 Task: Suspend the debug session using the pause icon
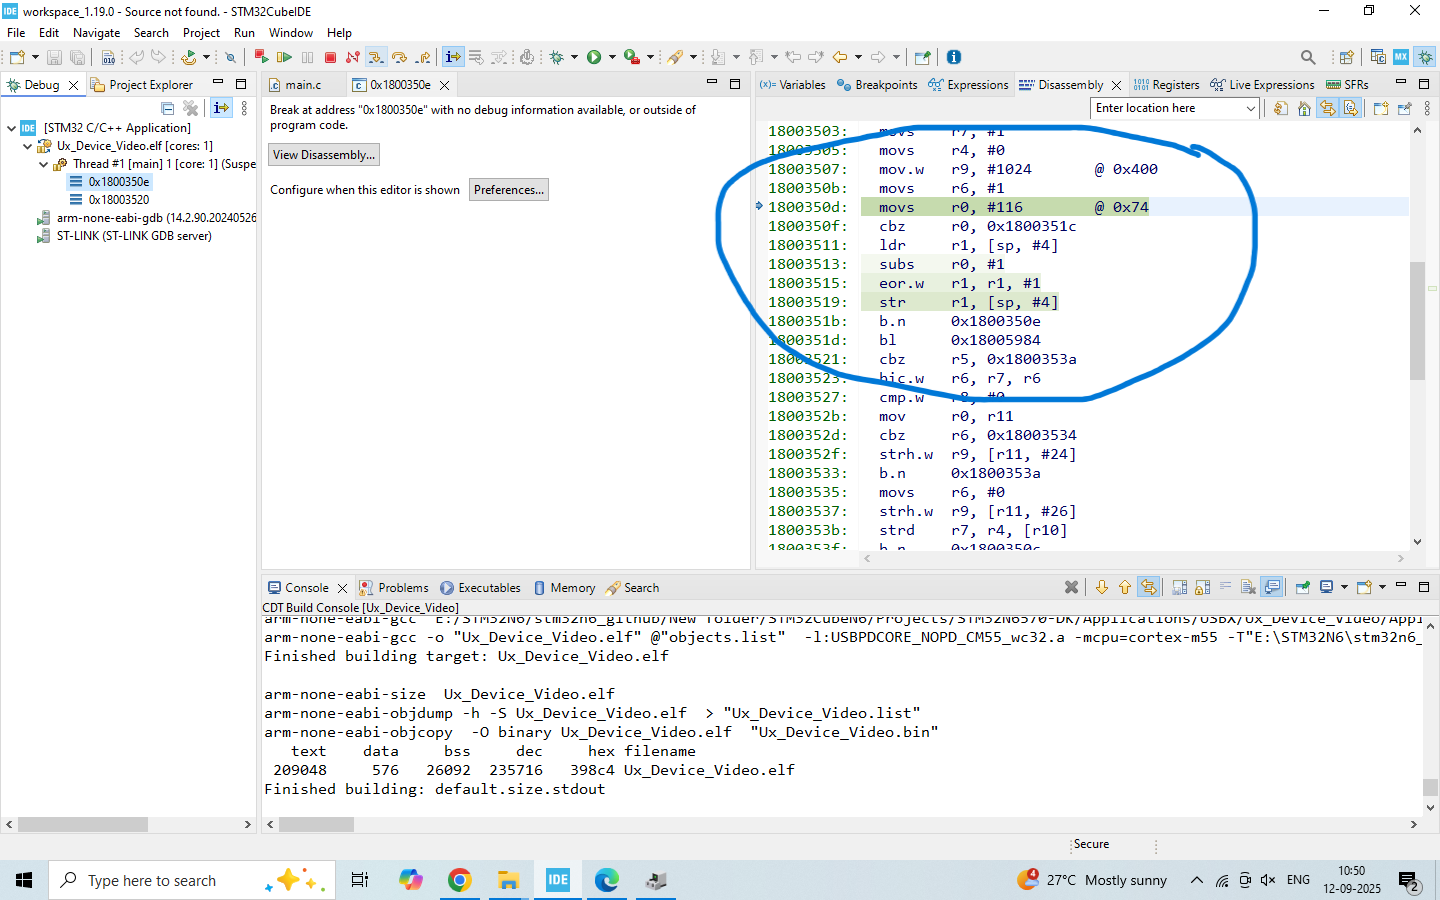coord(308,57)
